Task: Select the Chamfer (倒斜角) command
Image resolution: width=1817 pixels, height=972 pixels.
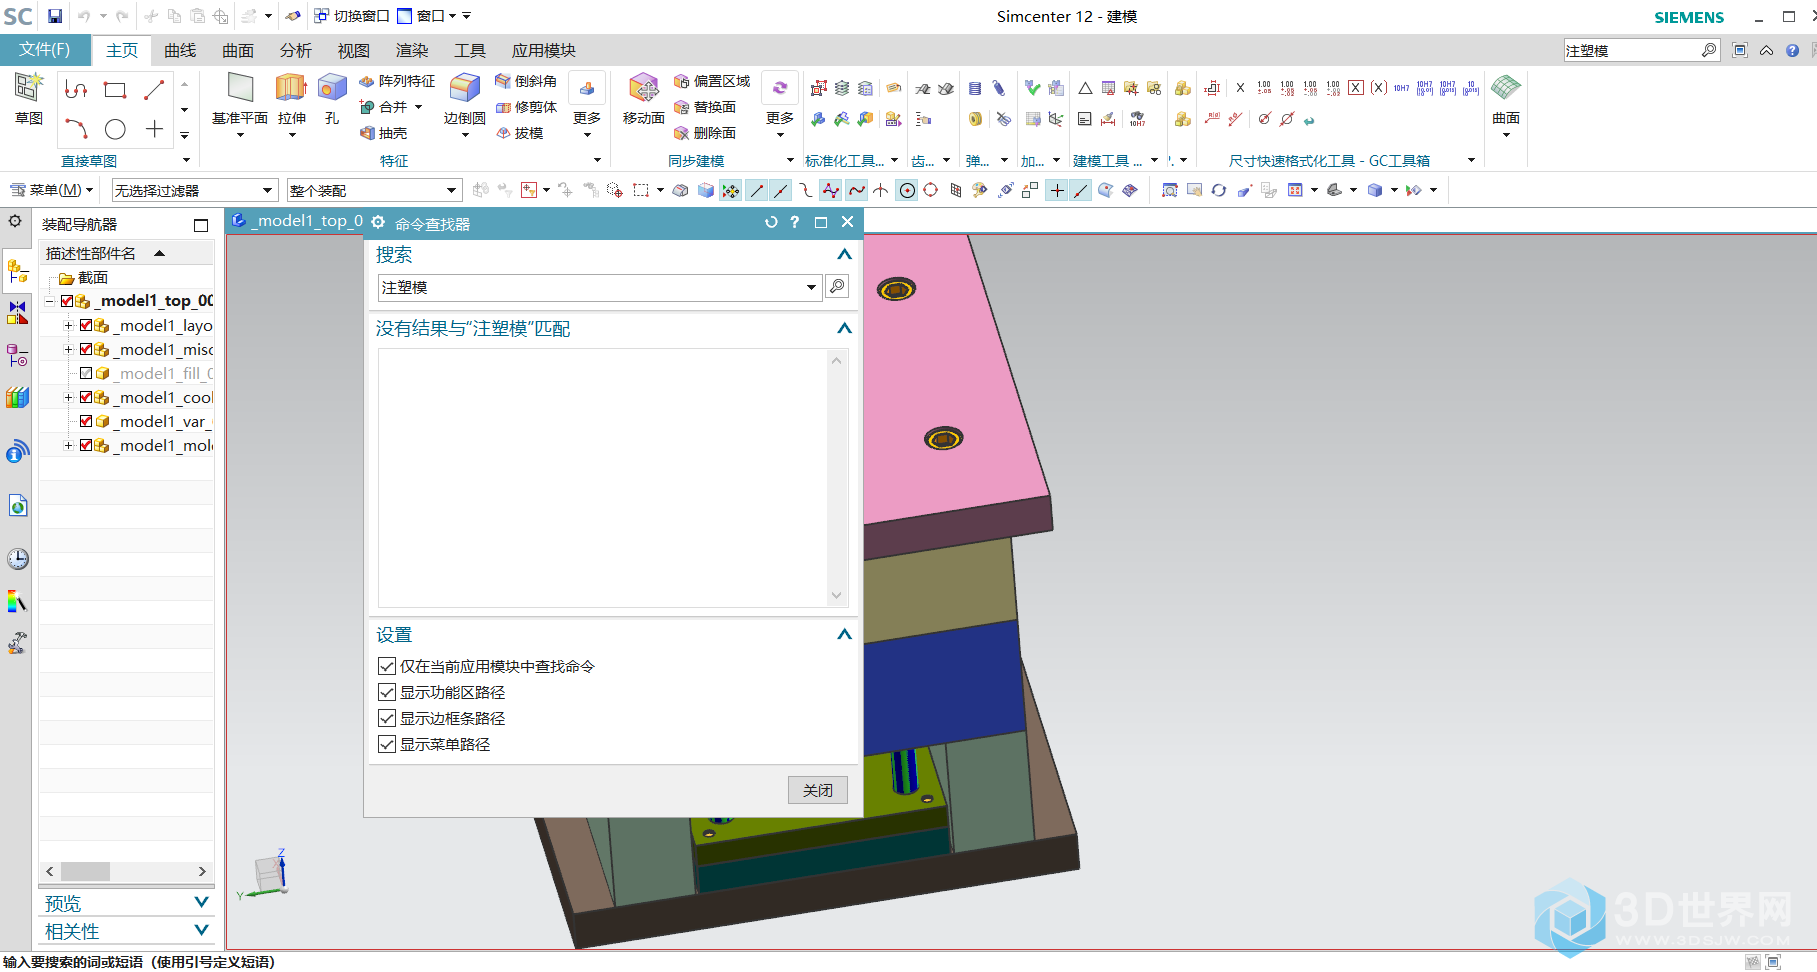Action: (526, 81)
